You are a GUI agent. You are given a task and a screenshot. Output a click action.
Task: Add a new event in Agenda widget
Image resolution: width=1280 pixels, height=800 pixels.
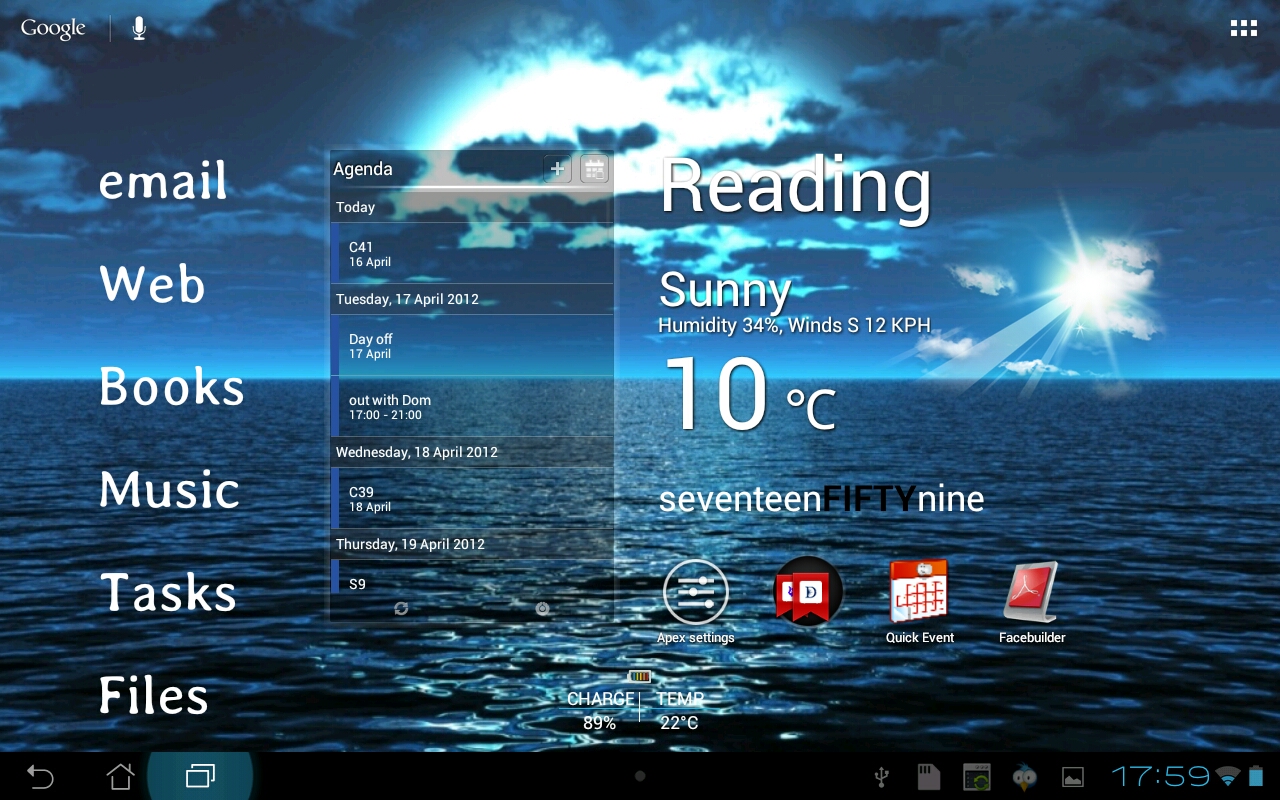(558, 169)
